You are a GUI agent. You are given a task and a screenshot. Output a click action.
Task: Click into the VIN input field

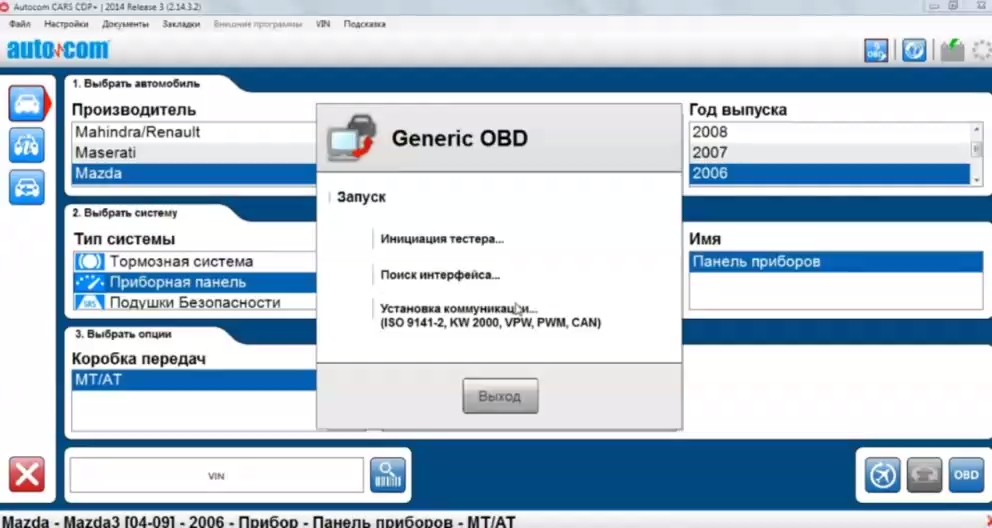click(x=216, y=476)
